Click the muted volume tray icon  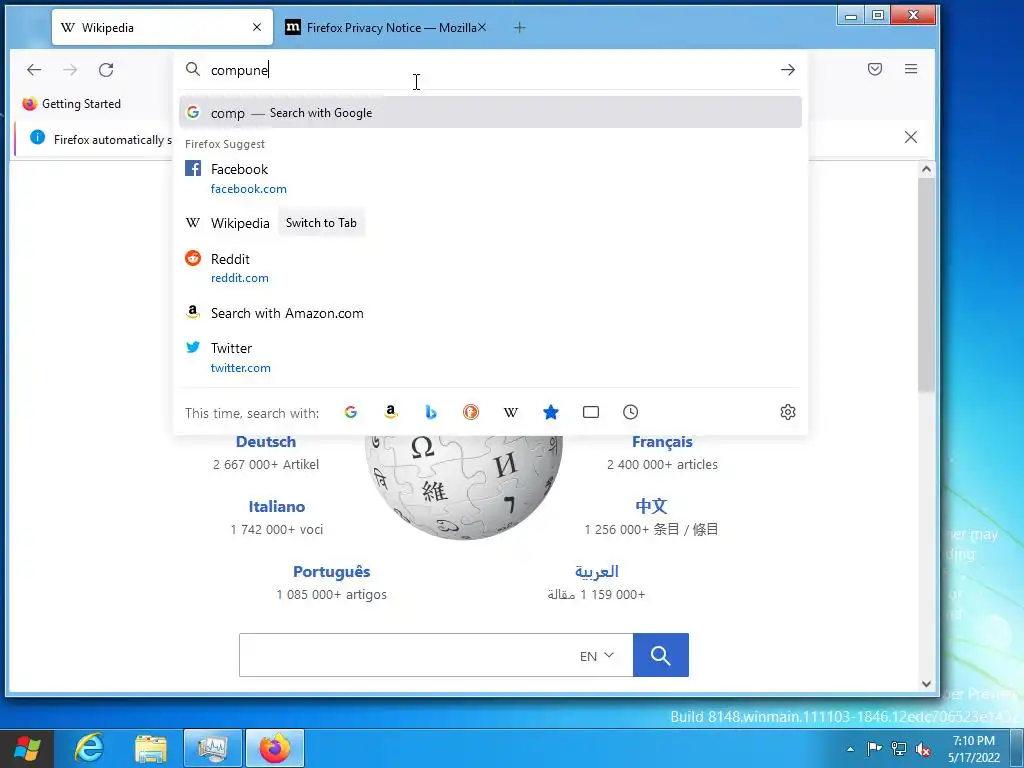(x=923, y=748)
